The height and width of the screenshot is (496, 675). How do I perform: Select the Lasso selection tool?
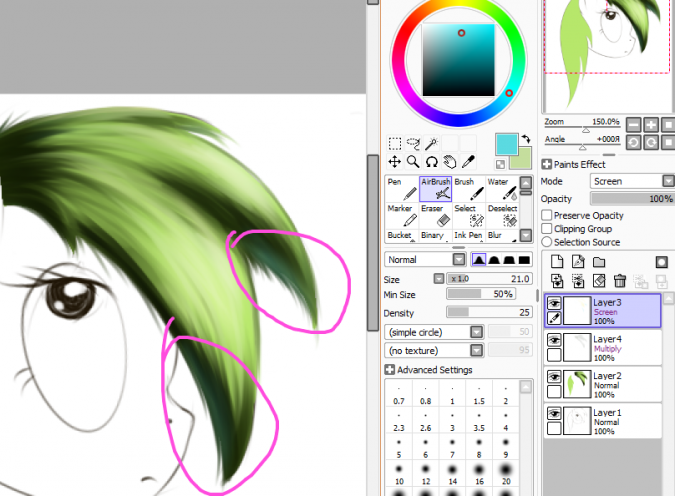pyautogui.click(x=413, y=144)
